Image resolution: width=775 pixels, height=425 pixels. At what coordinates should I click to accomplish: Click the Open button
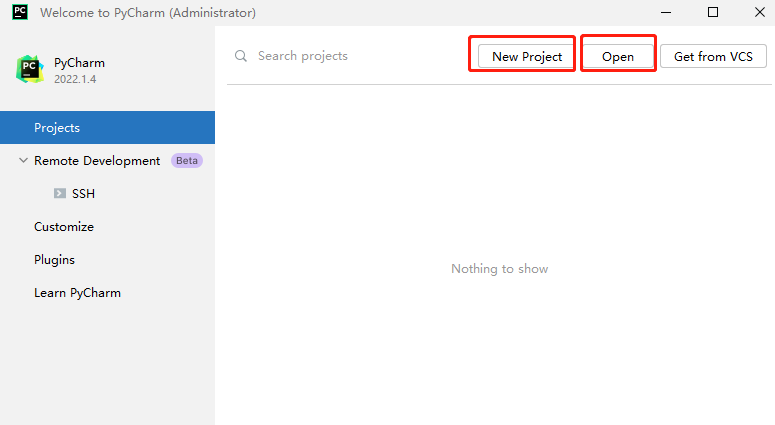pos(618,56)
